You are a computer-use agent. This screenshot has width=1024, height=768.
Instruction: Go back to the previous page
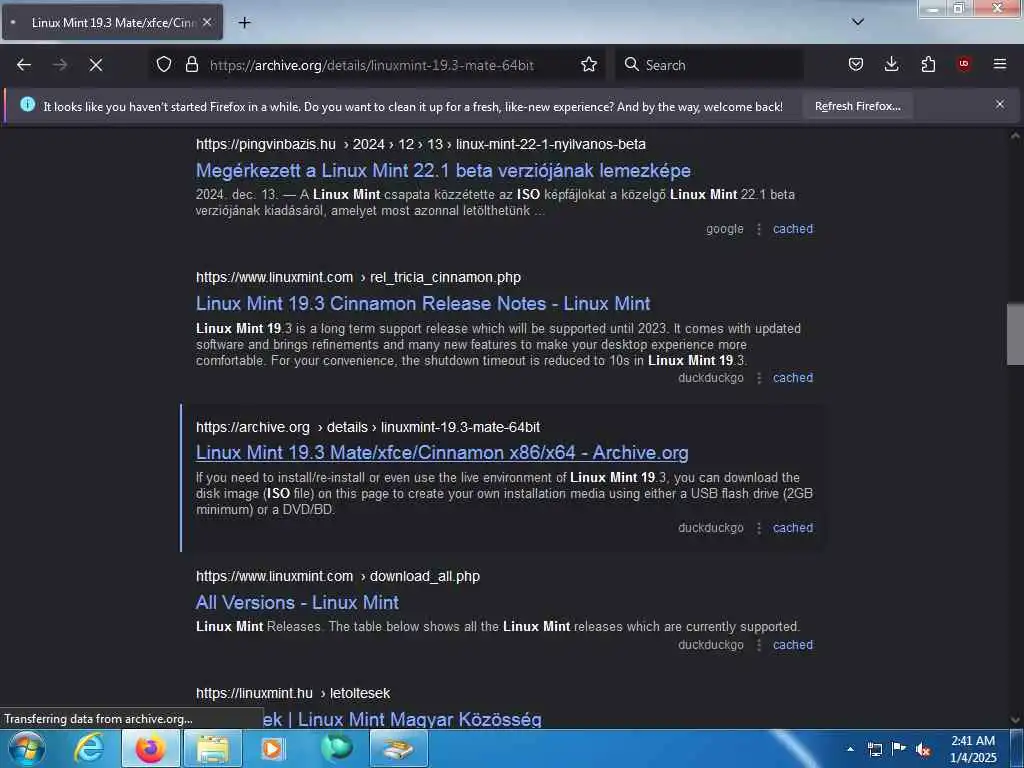click(24, 65)
